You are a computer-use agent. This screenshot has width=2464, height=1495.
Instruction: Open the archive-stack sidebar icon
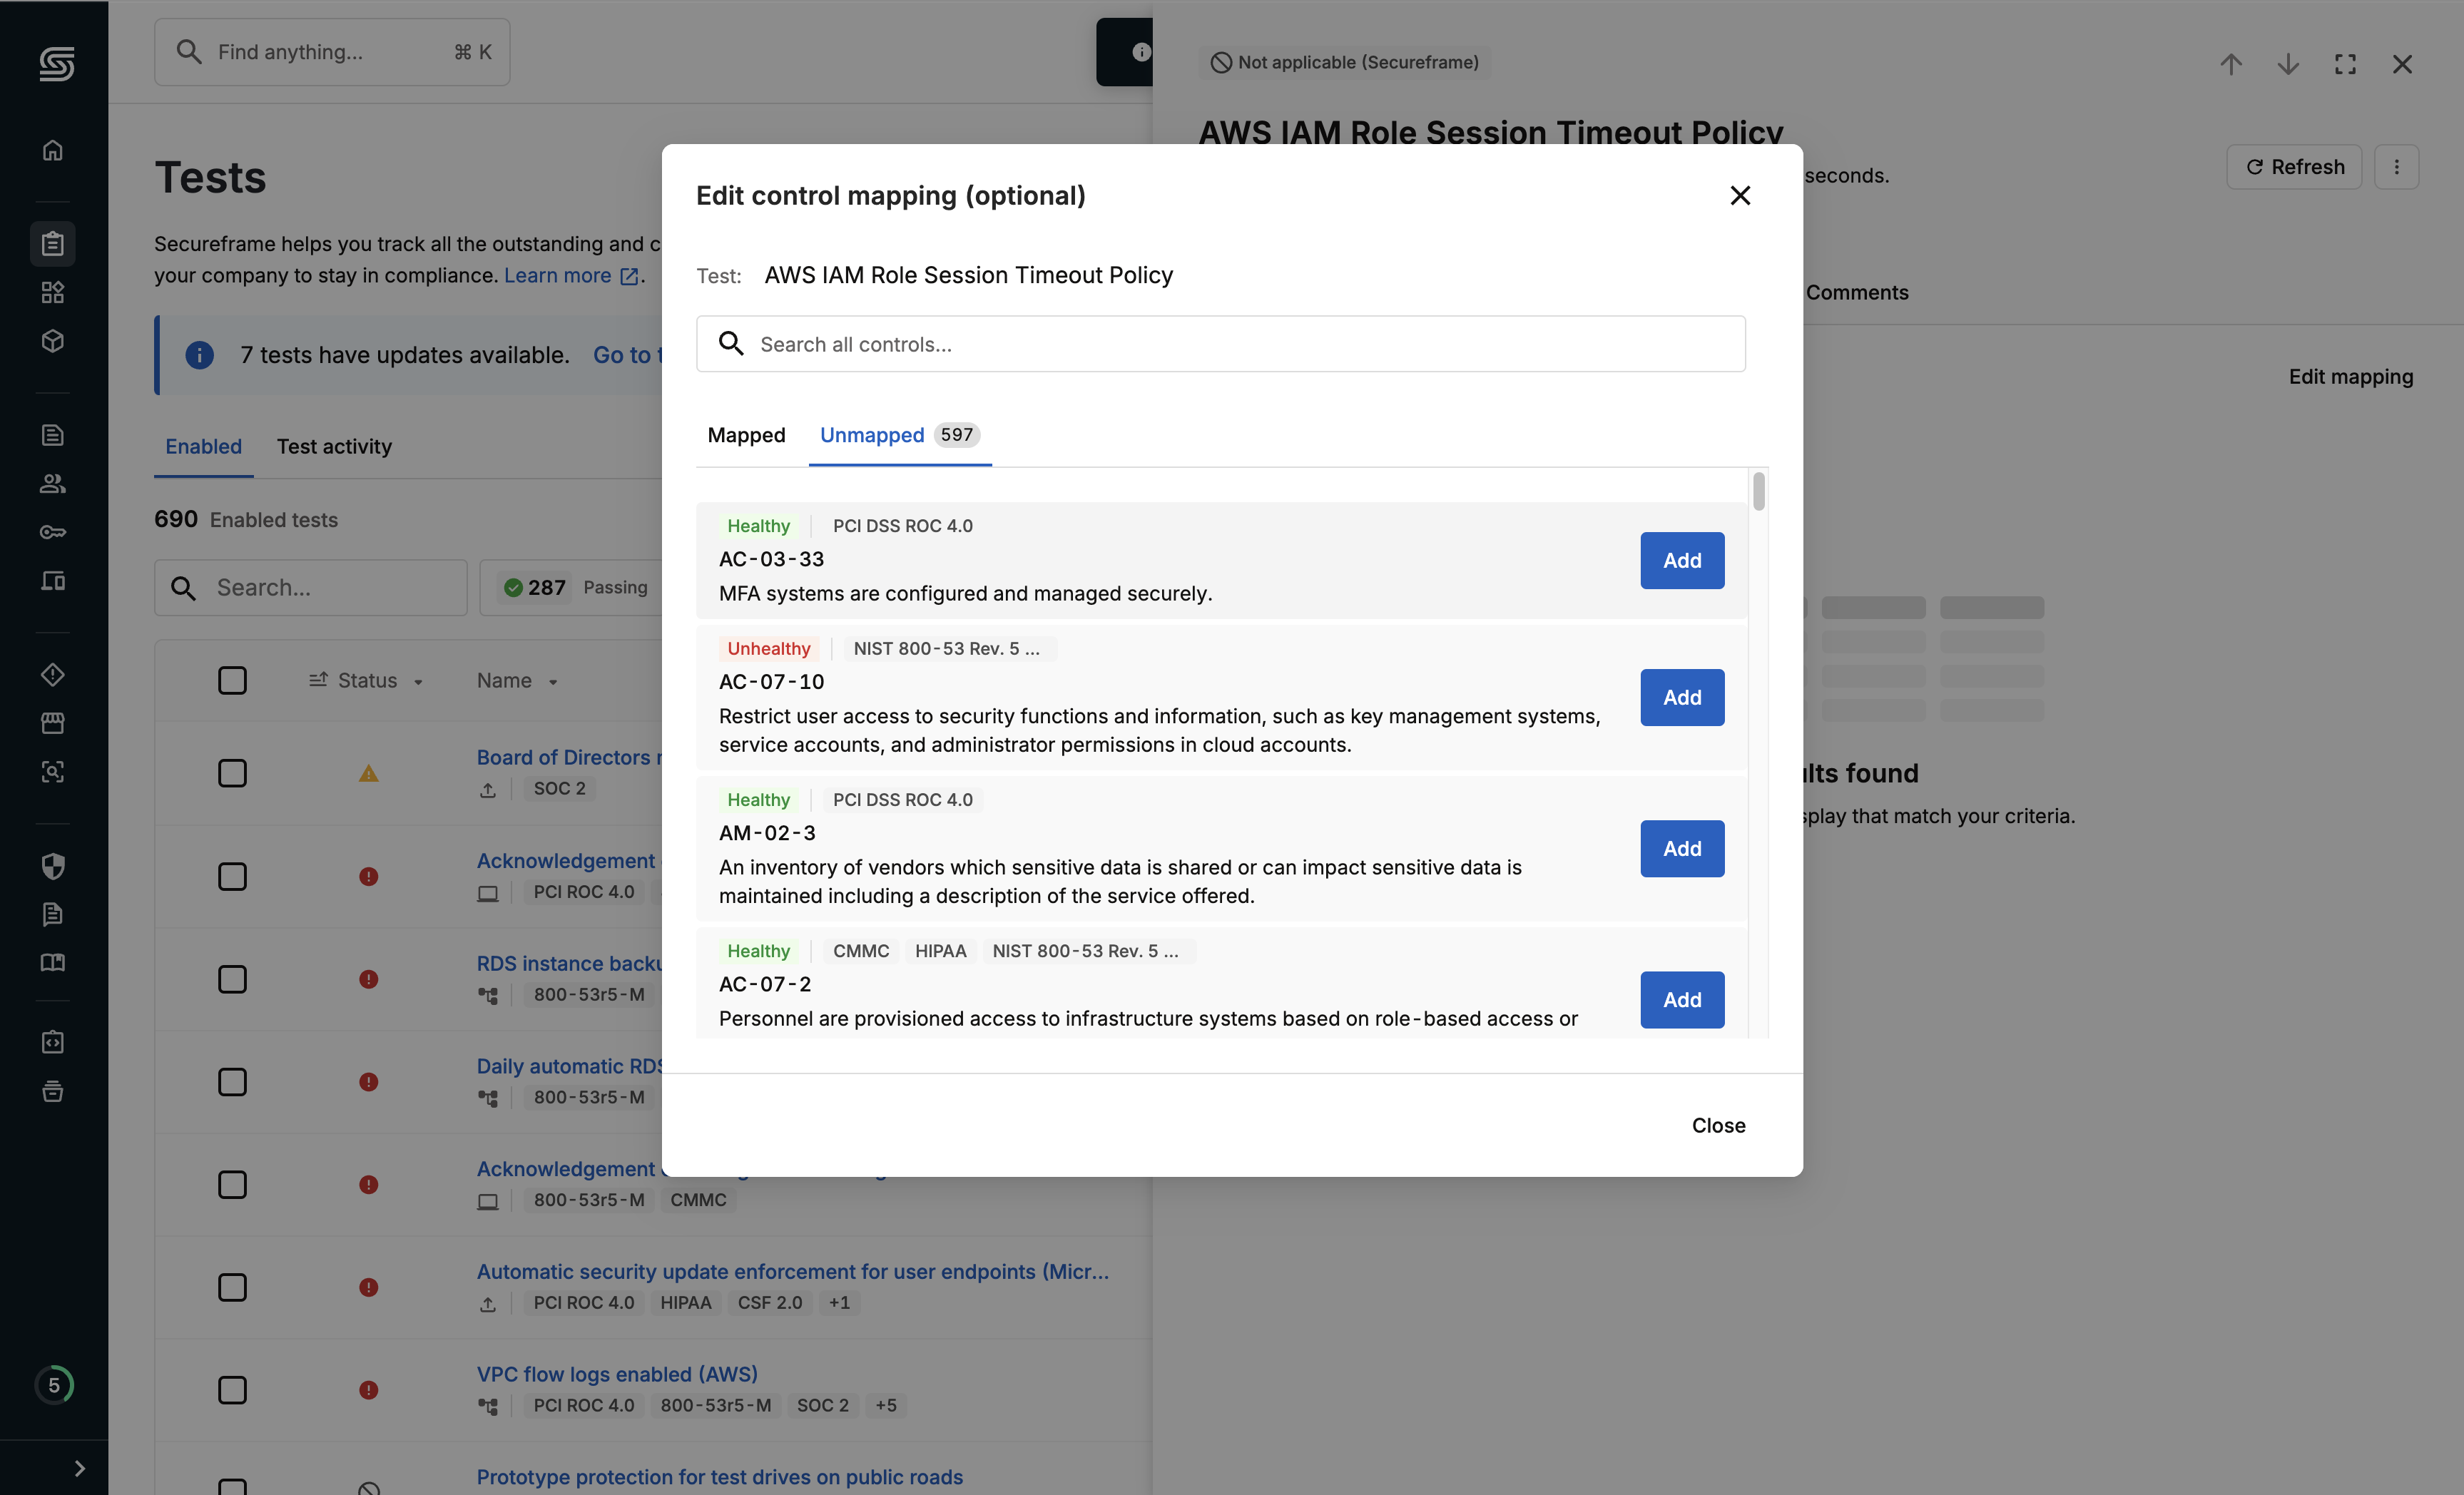point(53,1091)
